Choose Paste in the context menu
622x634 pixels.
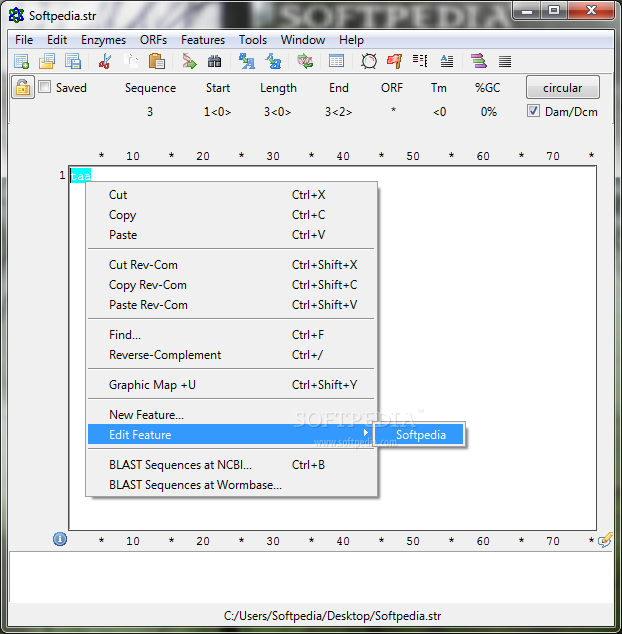point(231,235)
